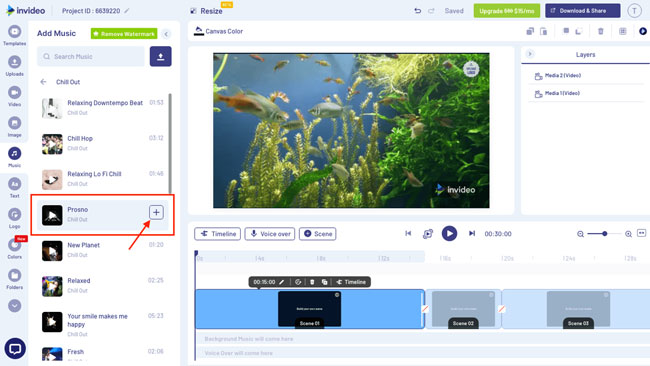Image resolution: width=650 pixels, height=366 pixels.
Task: Collapse the Add Music panel chevron
Action: point(166,34)
